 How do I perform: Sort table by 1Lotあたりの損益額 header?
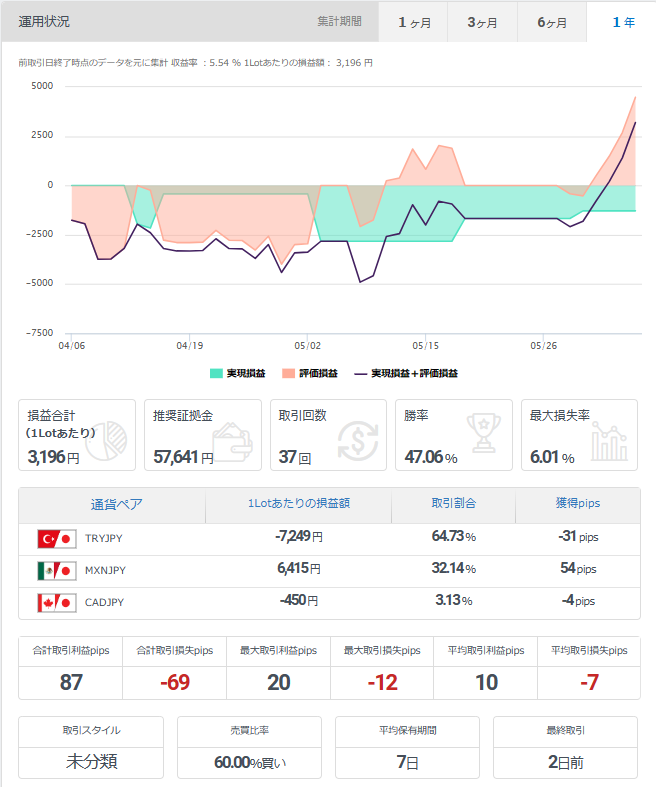tap(299, 503)
